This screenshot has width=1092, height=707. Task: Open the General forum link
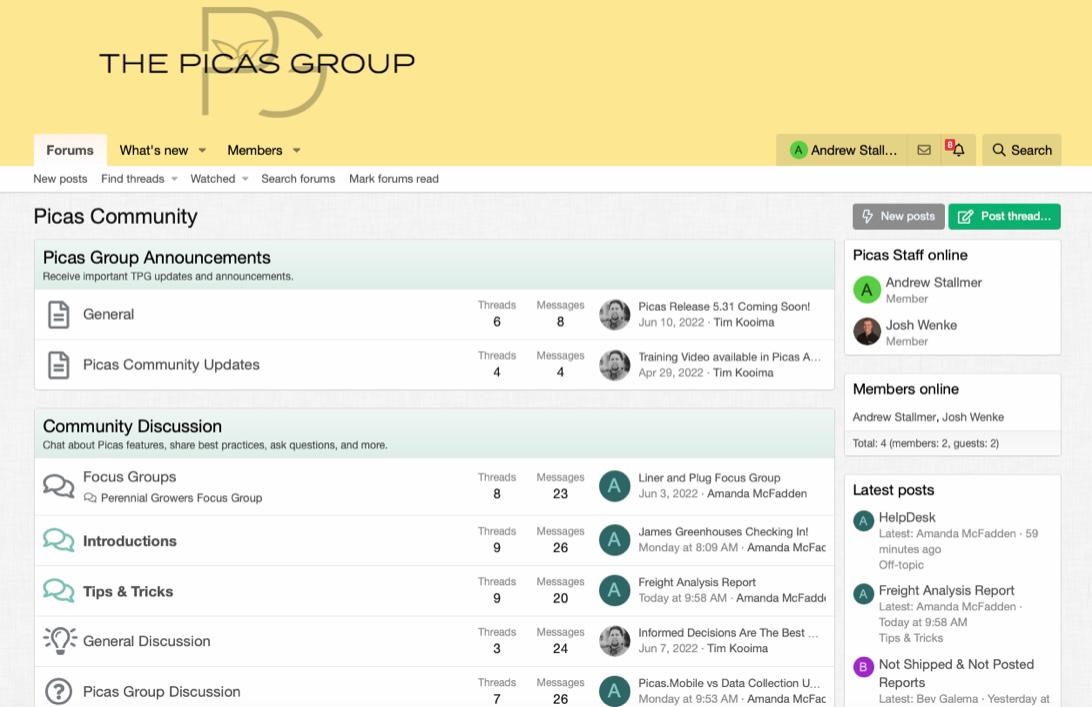tap(109, 314)
